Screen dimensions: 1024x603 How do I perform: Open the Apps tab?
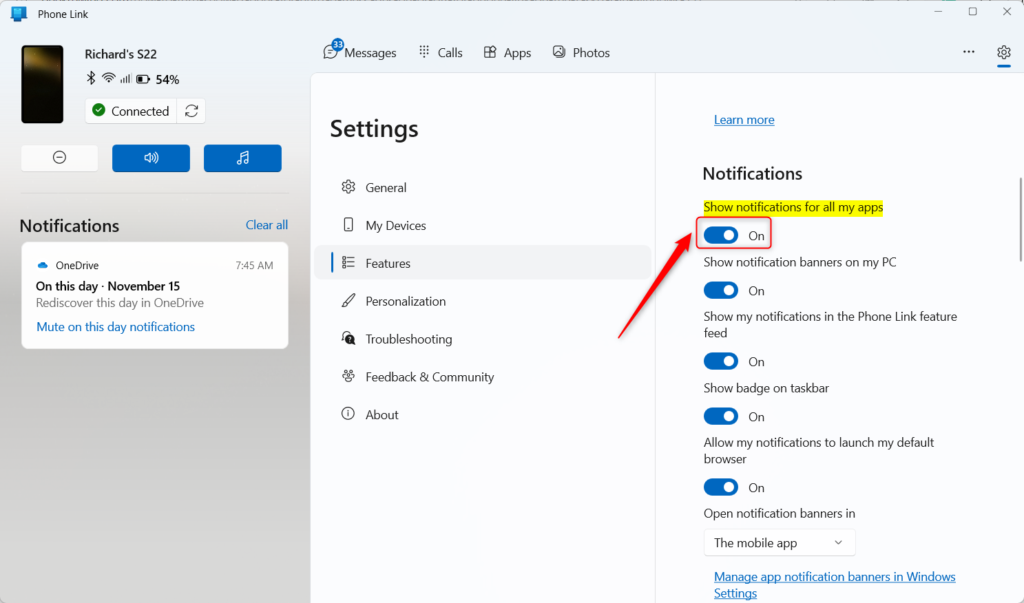[x=507, y=52]
